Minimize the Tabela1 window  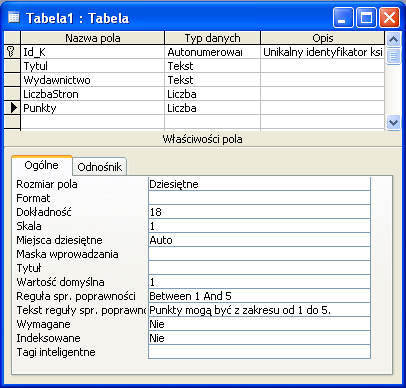pos(343,17)
